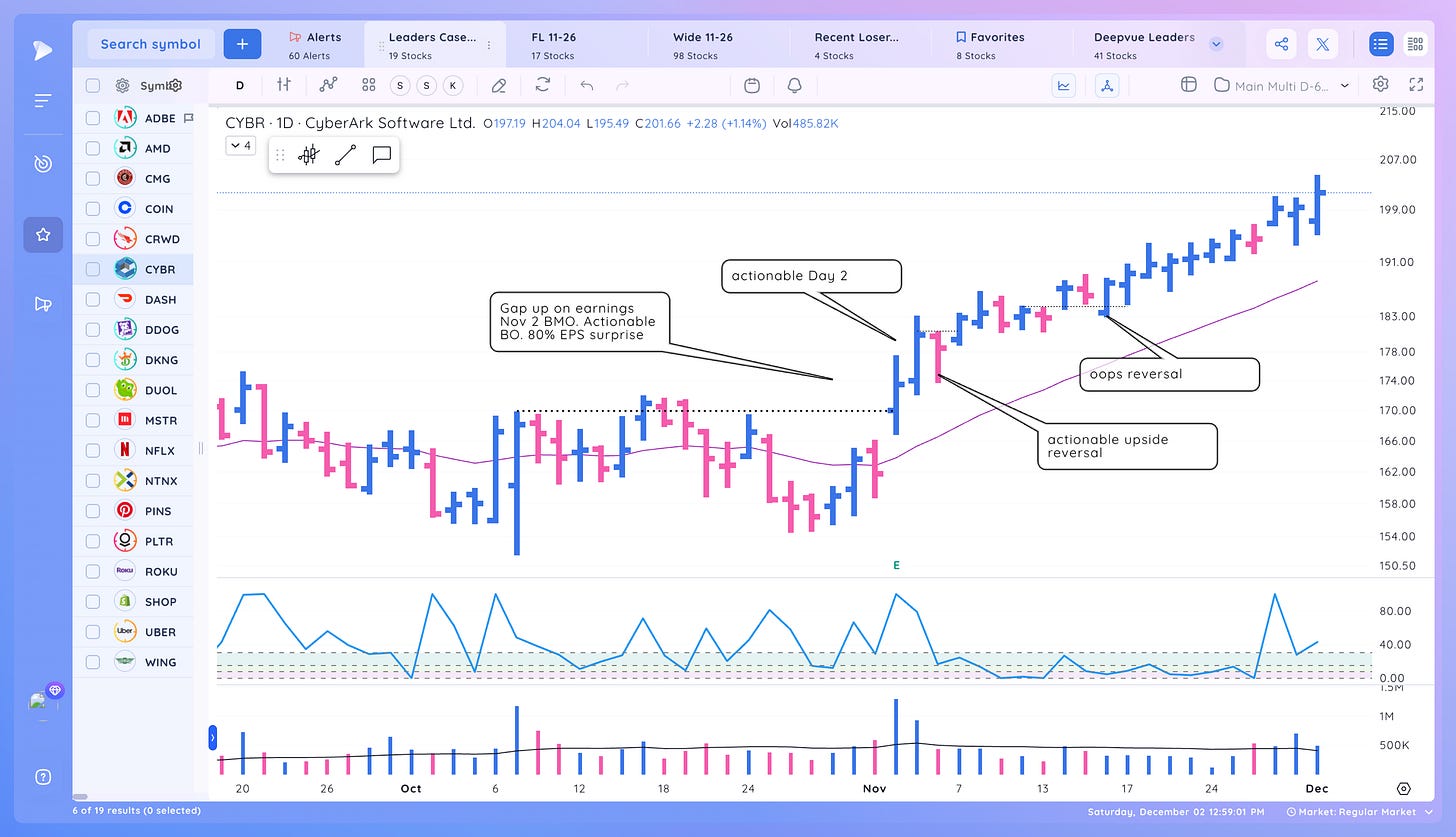Open the menu icon in left sidebar
This screenshot has height=837, width=1456.
pos(42,100)
